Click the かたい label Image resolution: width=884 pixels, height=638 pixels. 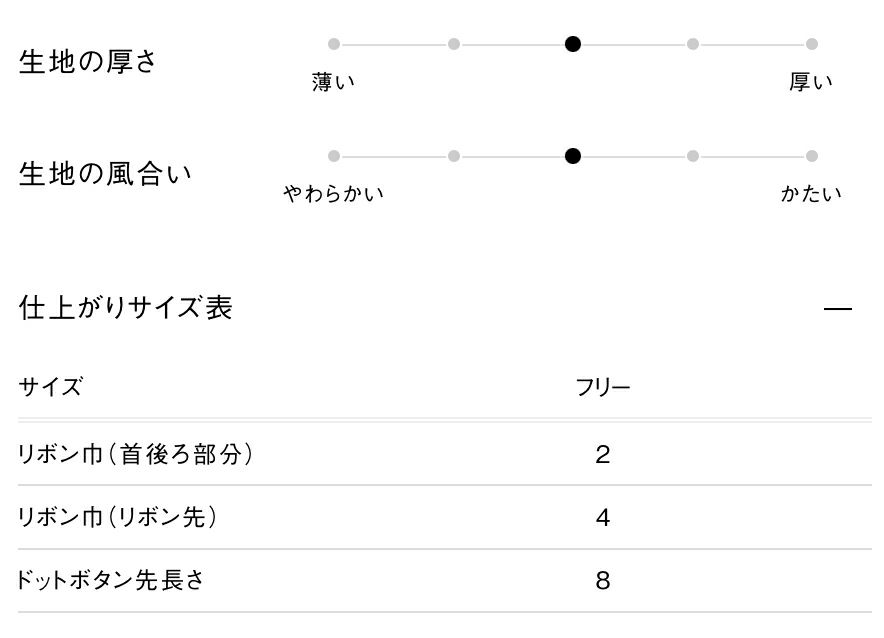click(811, 194)
